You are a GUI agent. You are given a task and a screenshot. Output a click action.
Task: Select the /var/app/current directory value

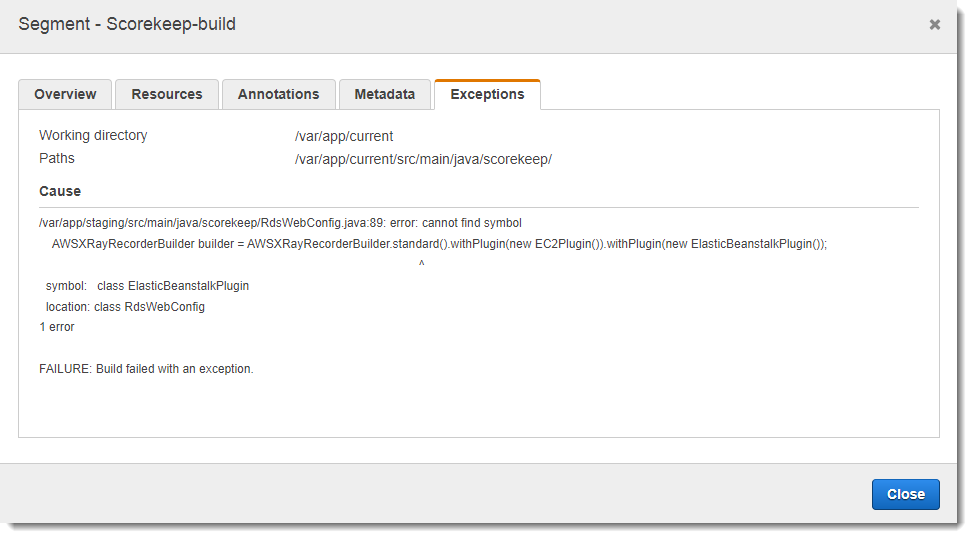[344, 136]
